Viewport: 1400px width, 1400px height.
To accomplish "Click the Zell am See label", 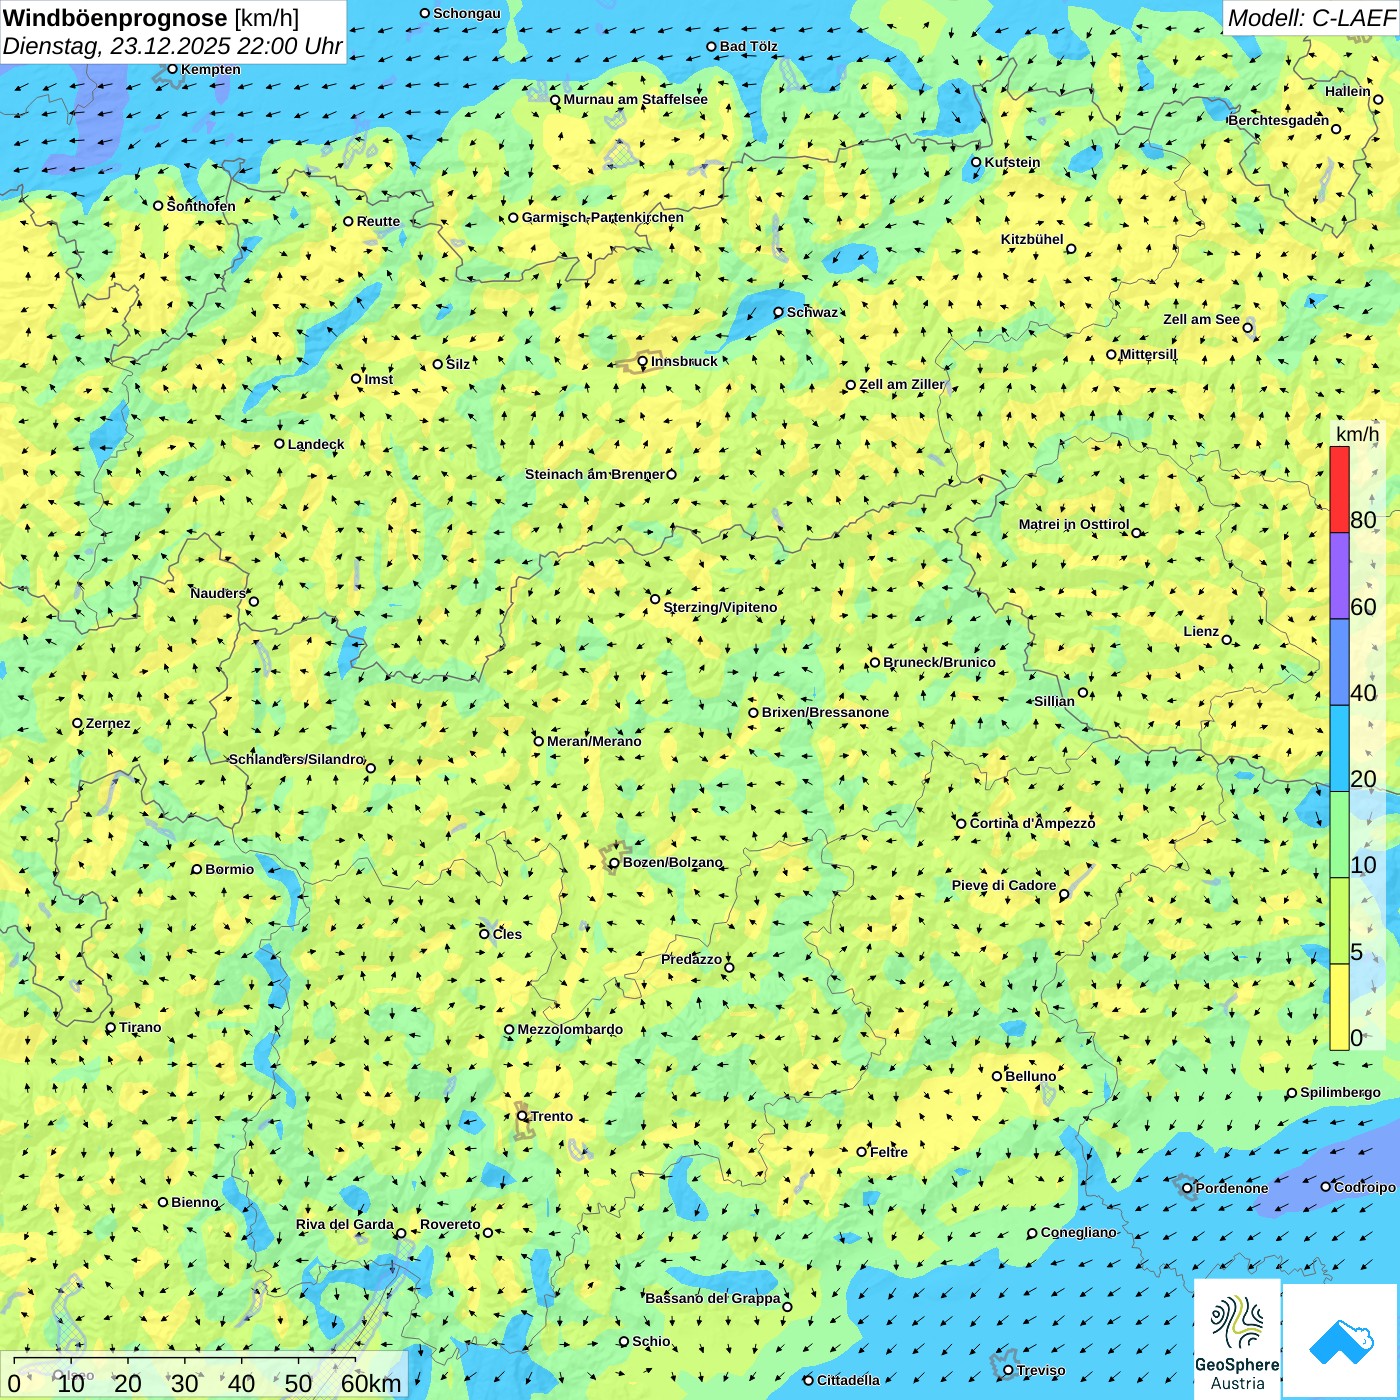I will pyautogui.click(x=1201, y=319).
